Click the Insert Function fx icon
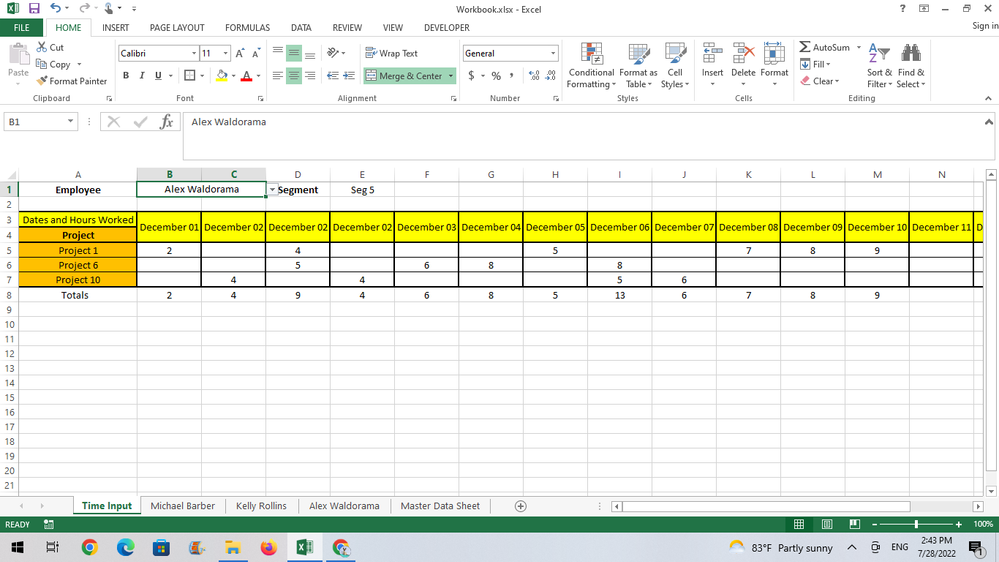The image size is (999, 562). [x=166, y=122]
